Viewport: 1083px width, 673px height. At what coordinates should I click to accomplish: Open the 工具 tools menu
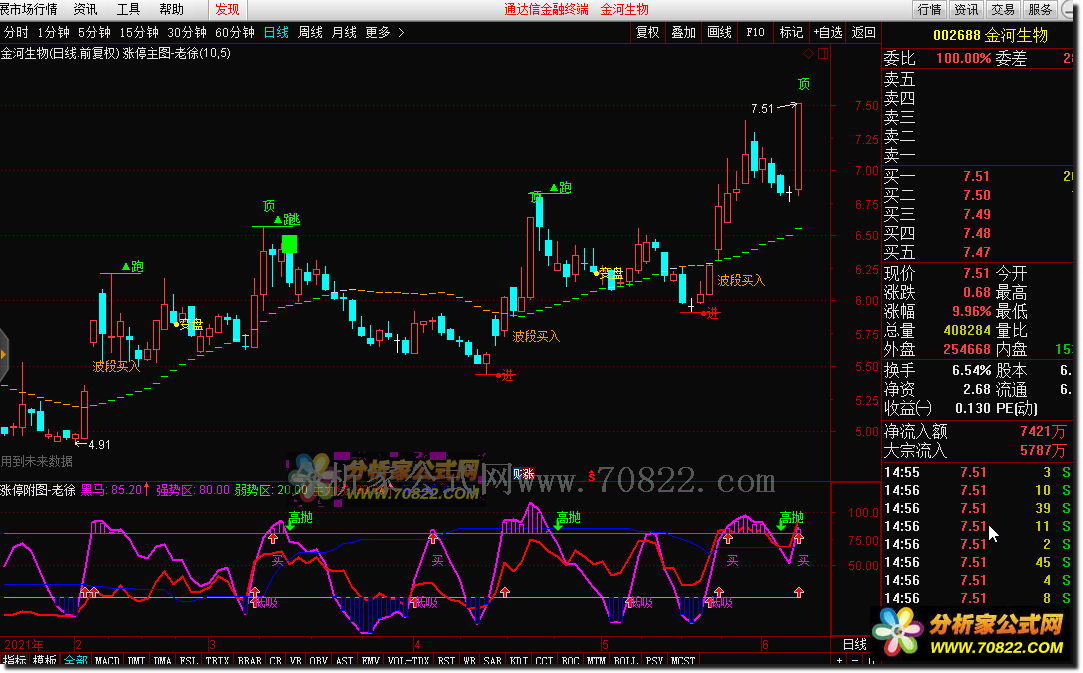tap(128, 9)
